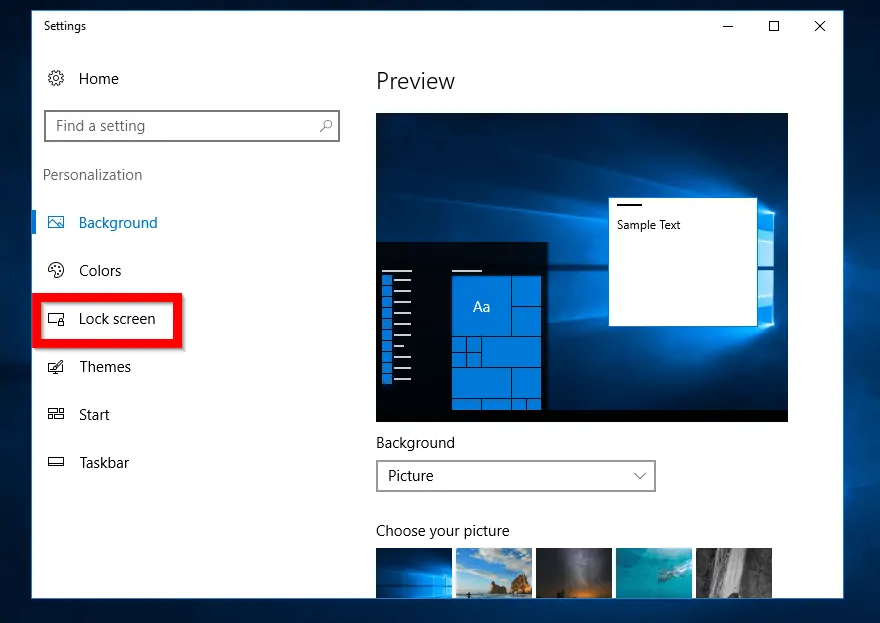Viewport: 880px width, 623px height.
Task: Click the Aa tile in the preview
Action: click(x=481, y=306)
